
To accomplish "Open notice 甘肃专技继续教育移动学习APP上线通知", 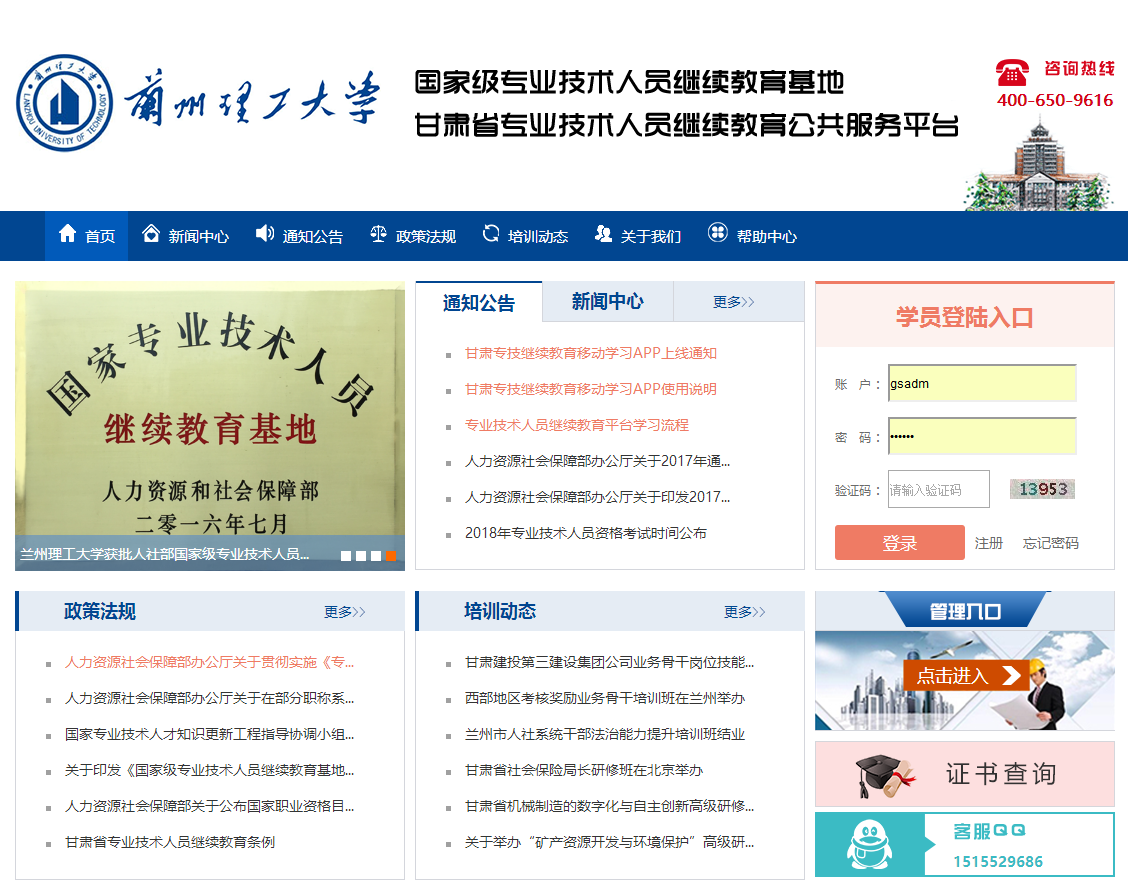I will pyautogui.click(x=591, y=353).
